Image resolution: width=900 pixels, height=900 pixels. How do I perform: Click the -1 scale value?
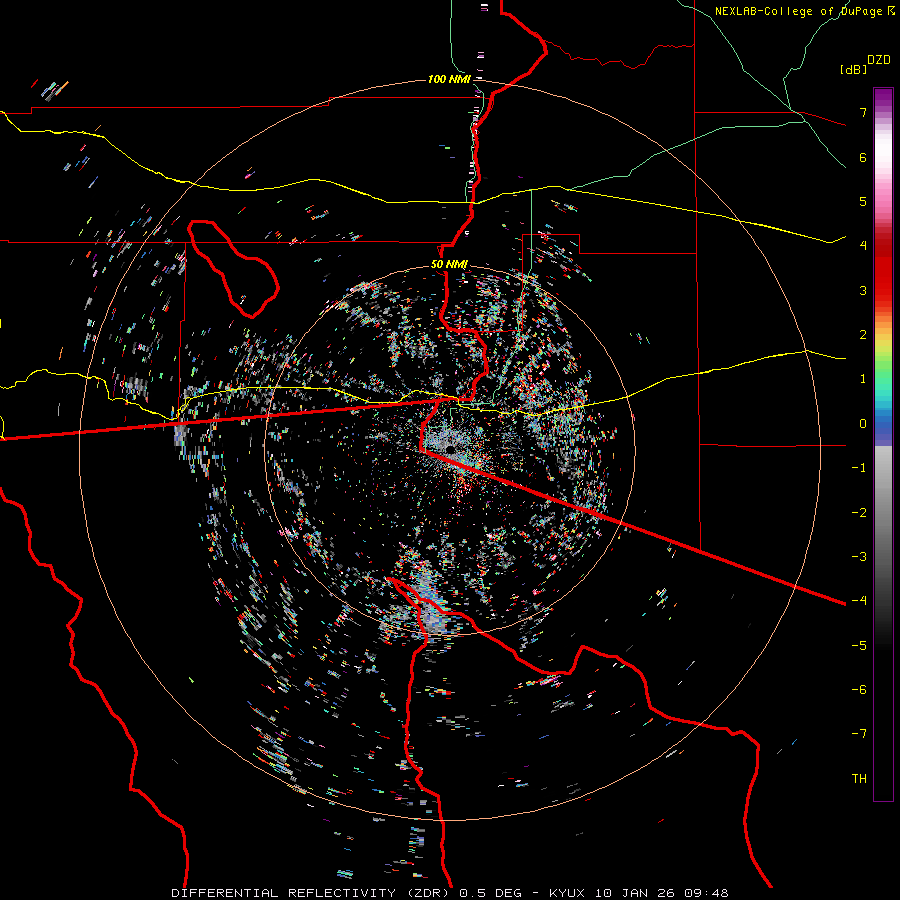859,468
